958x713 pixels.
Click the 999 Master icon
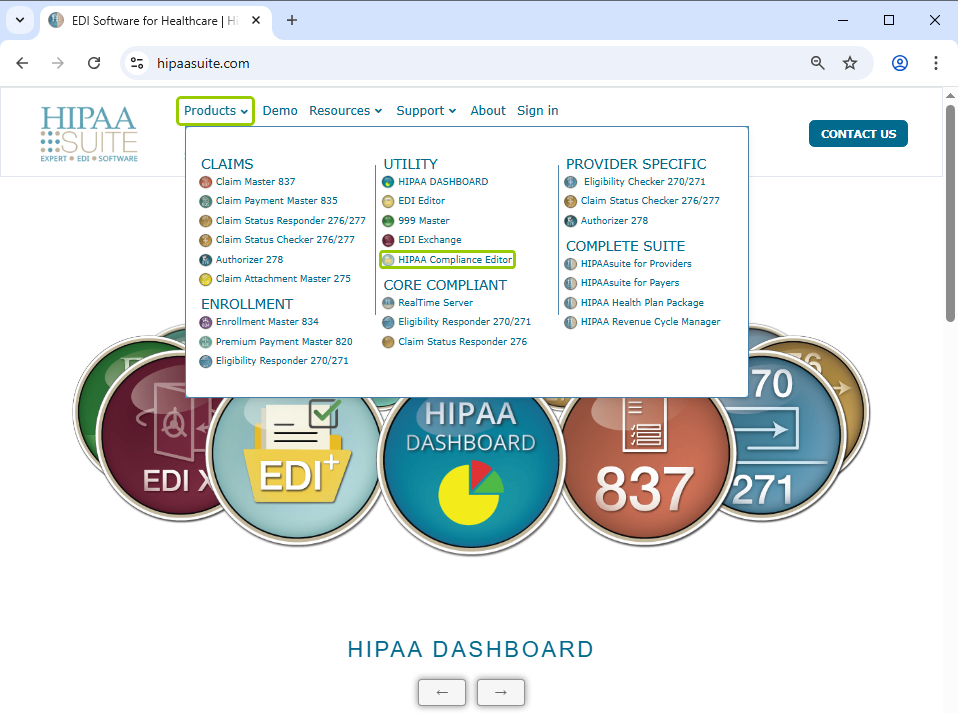388,221
